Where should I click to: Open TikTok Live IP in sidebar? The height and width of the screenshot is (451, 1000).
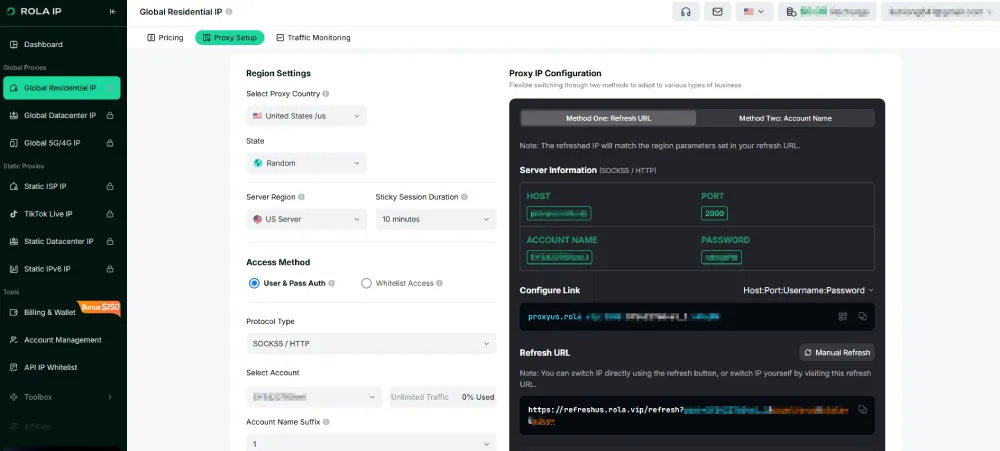coord(61,214)
